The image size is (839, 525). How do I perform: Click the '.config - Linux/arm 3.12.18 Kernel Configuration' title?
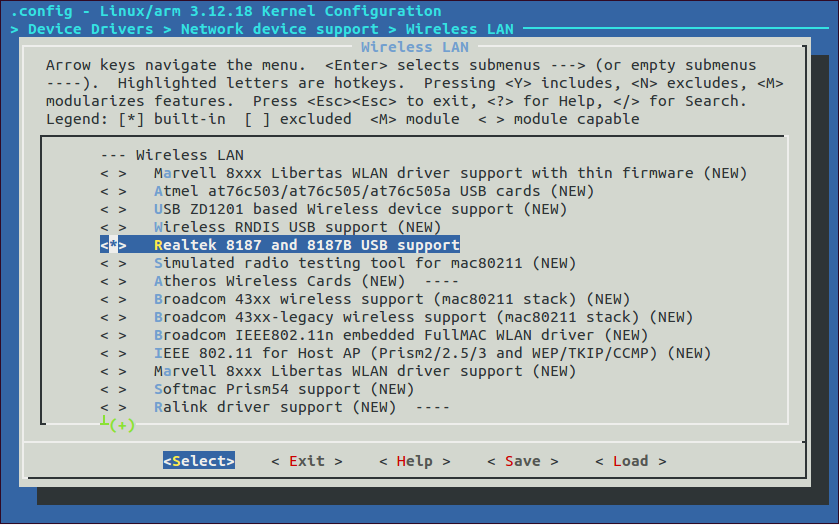[226, 11]
